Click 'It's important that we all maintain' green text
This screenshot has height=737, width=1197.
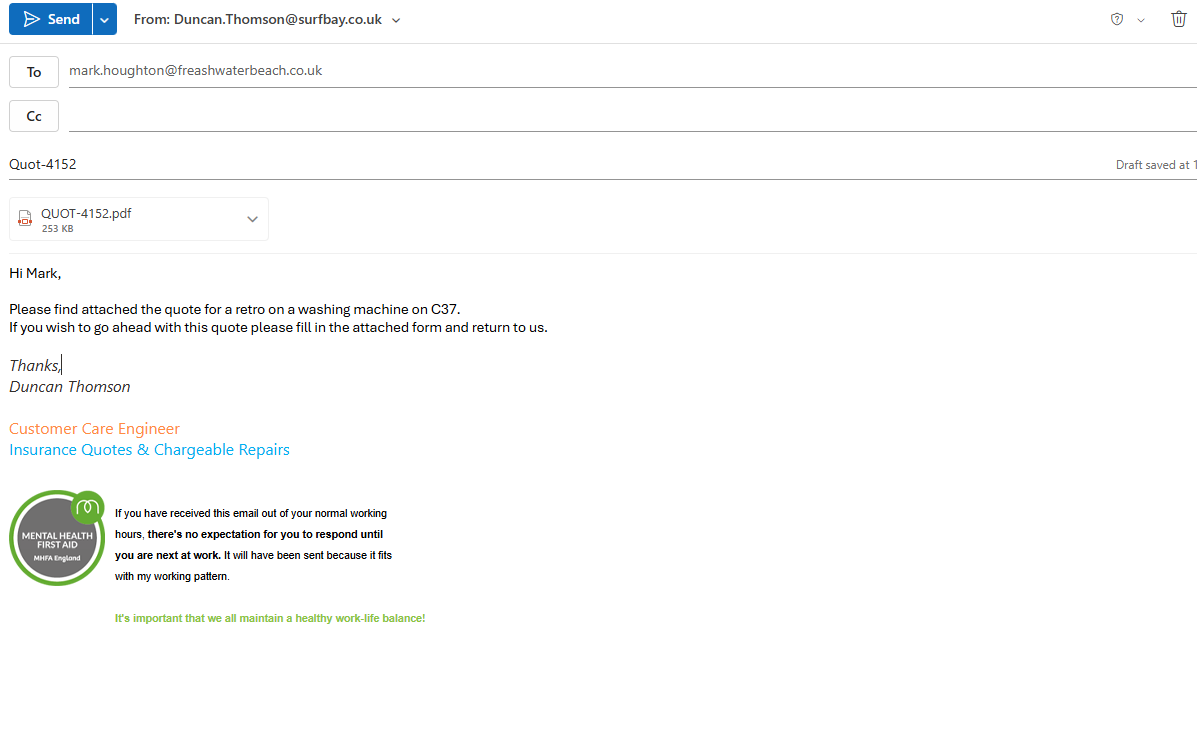[x=269, y=619]
